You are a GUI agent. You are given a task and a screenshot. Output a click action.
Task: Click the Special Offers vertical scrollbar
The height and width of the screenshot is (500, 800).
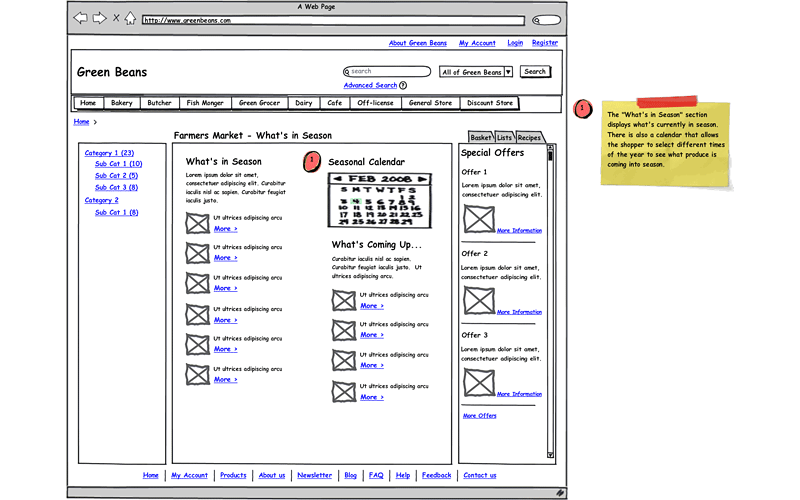[x=550, y=300]
